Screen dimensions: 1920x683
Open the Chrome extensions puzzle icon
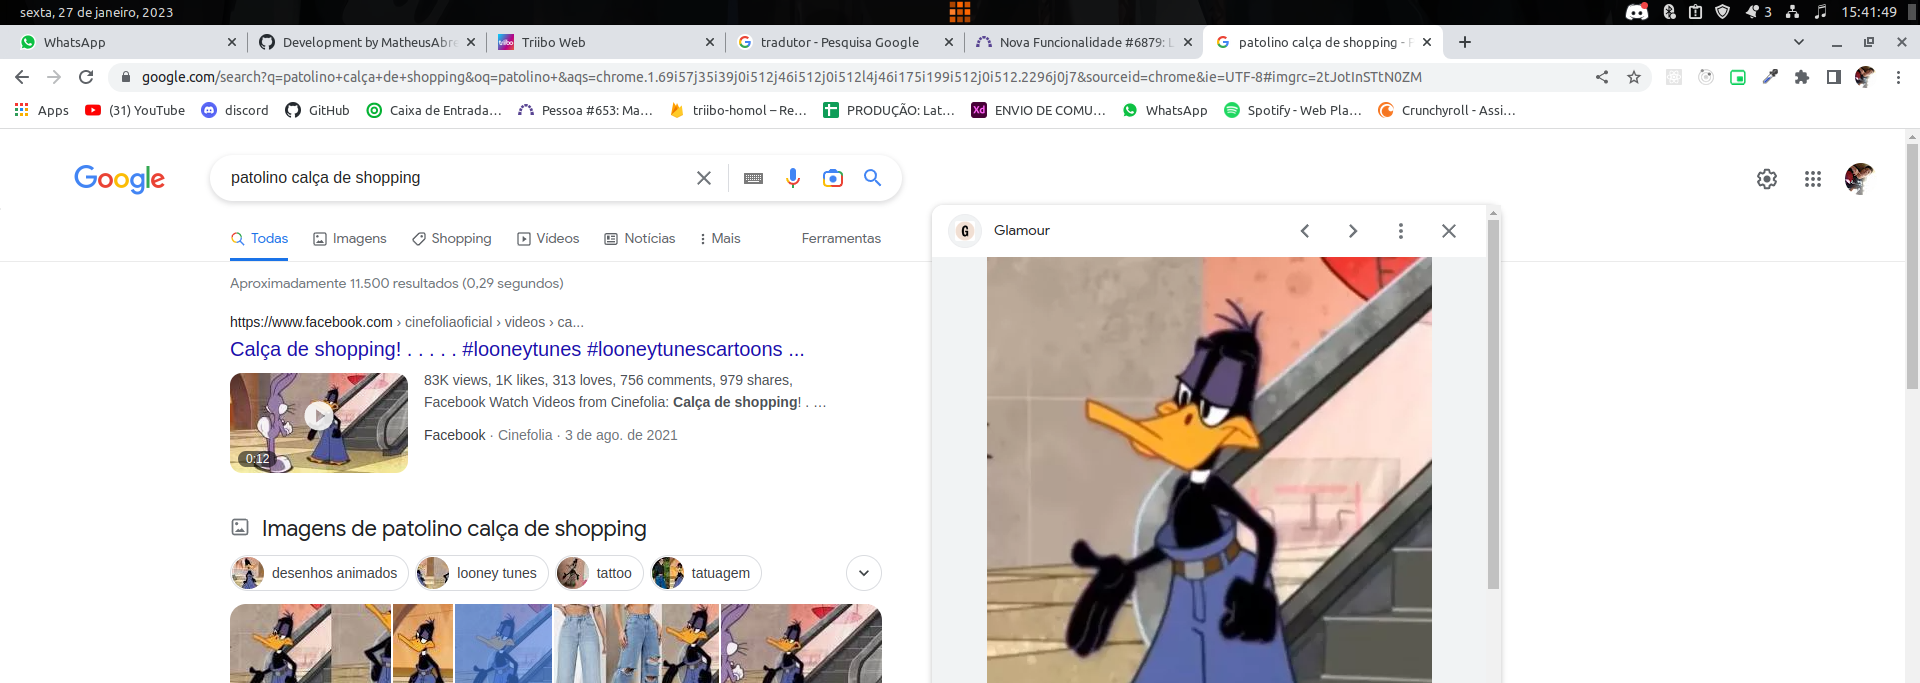1802,77
